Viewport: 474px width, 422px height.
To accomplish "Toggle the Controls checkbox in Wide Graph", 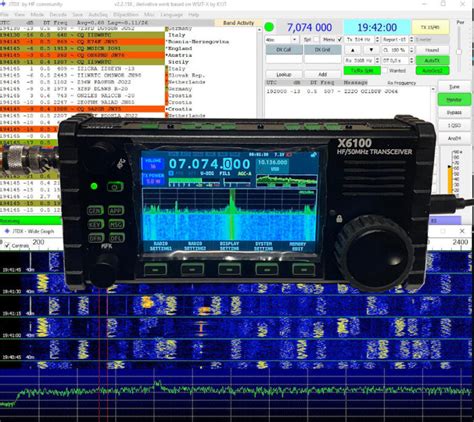I will (7, 246).
